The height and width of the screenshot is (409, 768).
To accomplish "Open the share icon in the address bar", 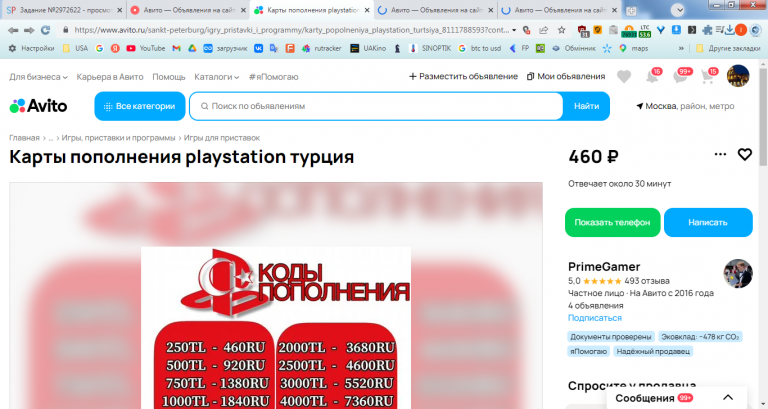I will (544, 30).
